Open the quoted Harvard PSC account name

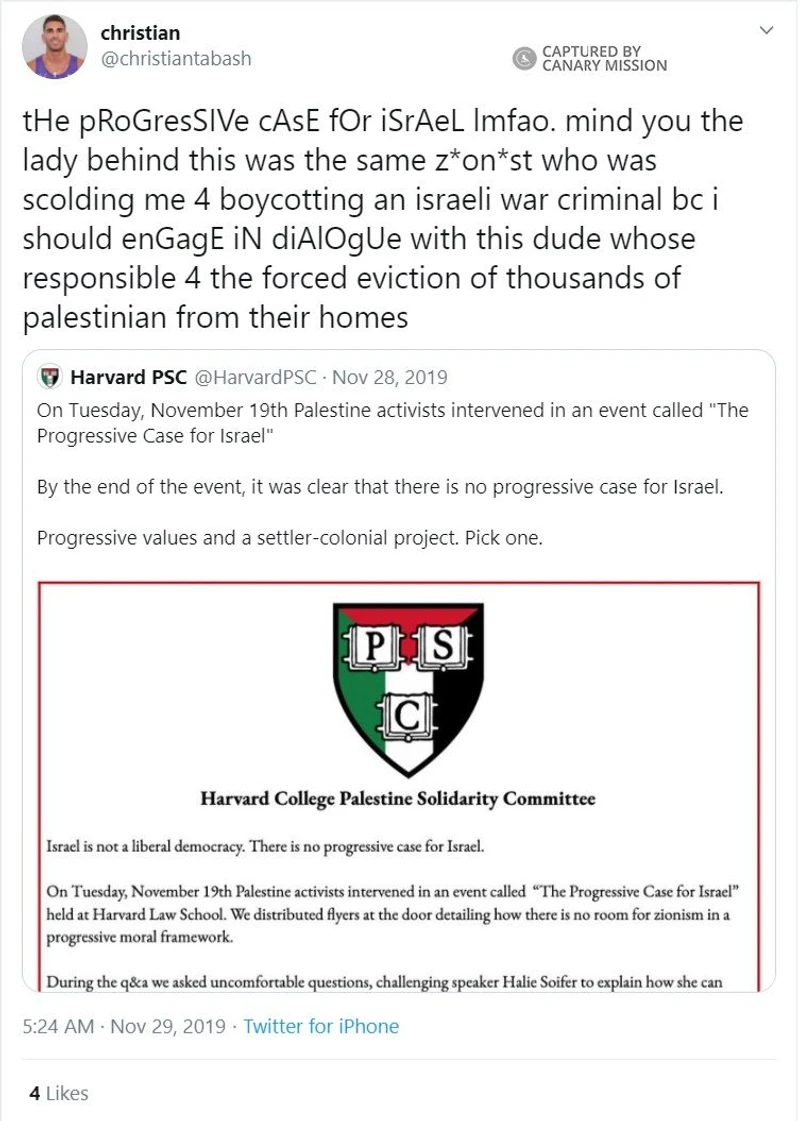(129, 377)
